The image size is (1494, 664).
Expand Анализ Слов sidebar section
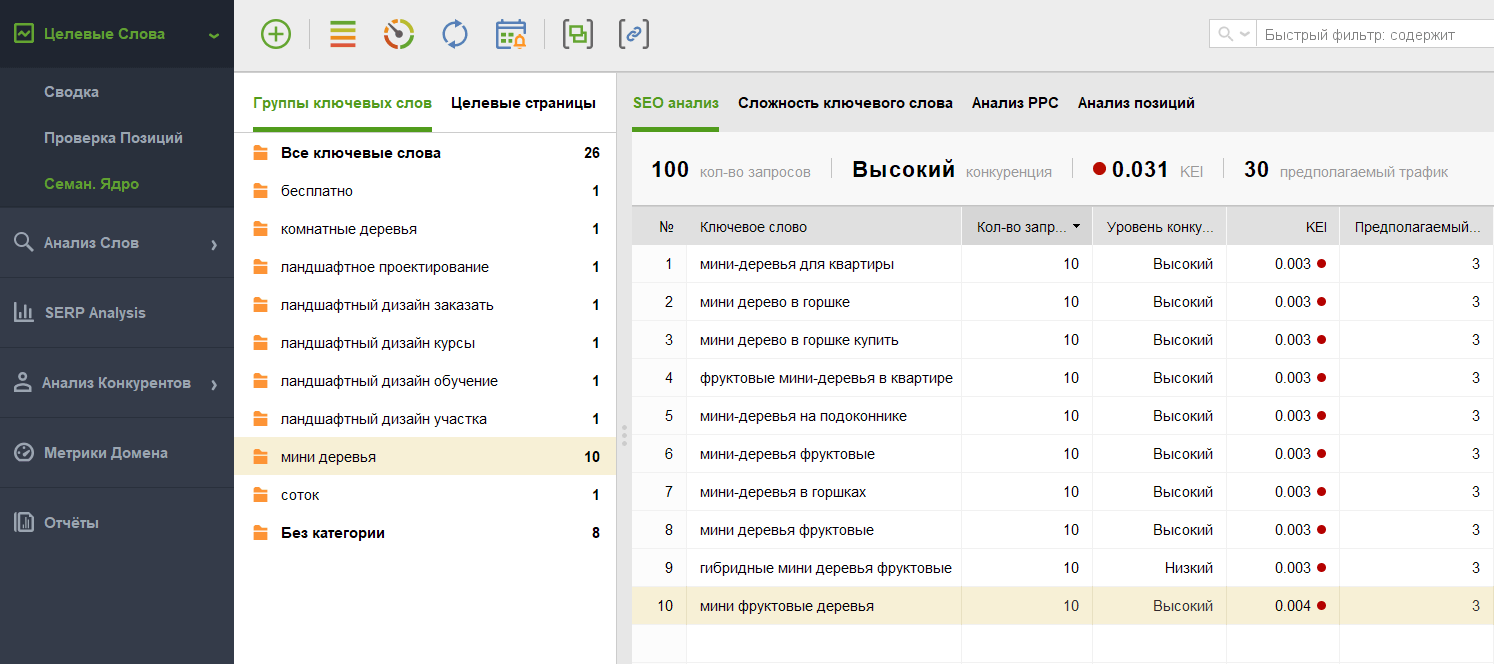coord(117,243)
